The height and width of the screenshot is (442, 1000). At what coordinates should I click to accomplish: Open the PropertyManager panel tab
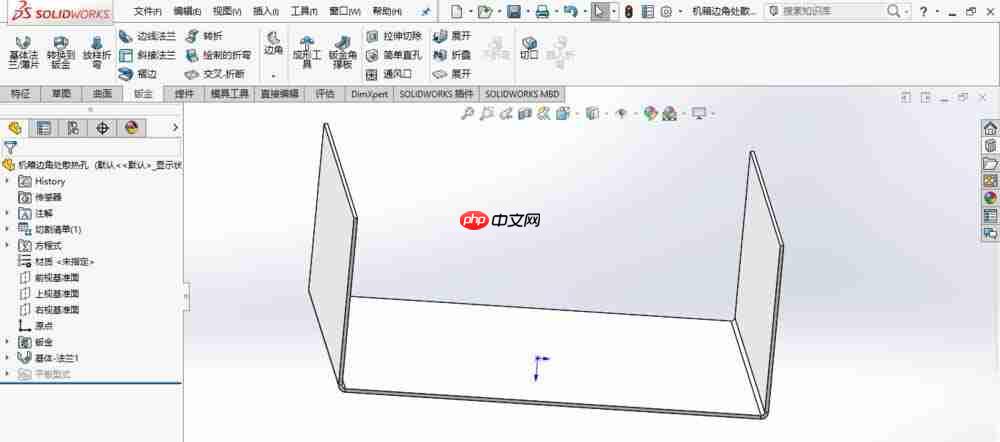click(43, 128)
